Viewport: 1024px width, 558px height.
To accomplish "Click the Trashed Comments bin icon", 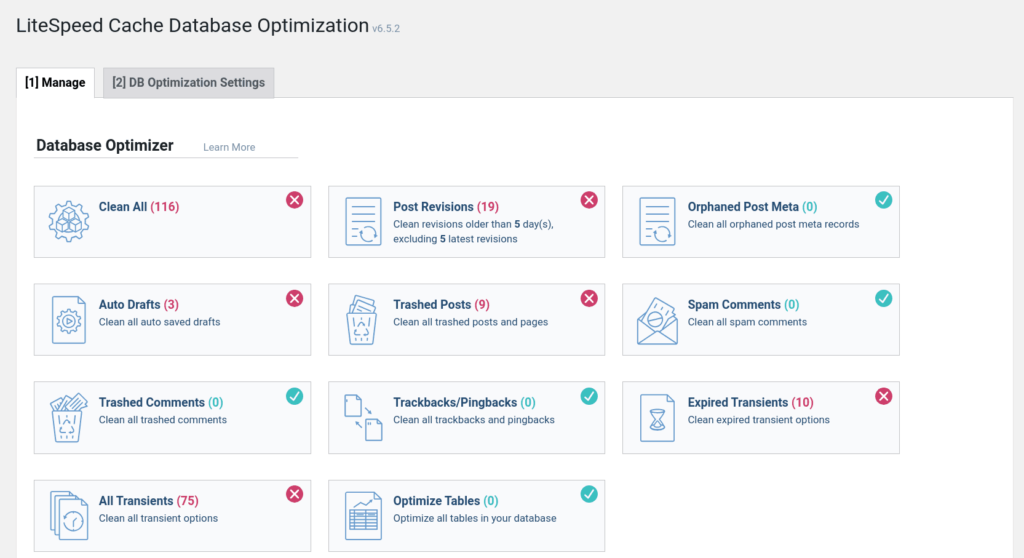I will pyautogui.click(x=69, y=418).
